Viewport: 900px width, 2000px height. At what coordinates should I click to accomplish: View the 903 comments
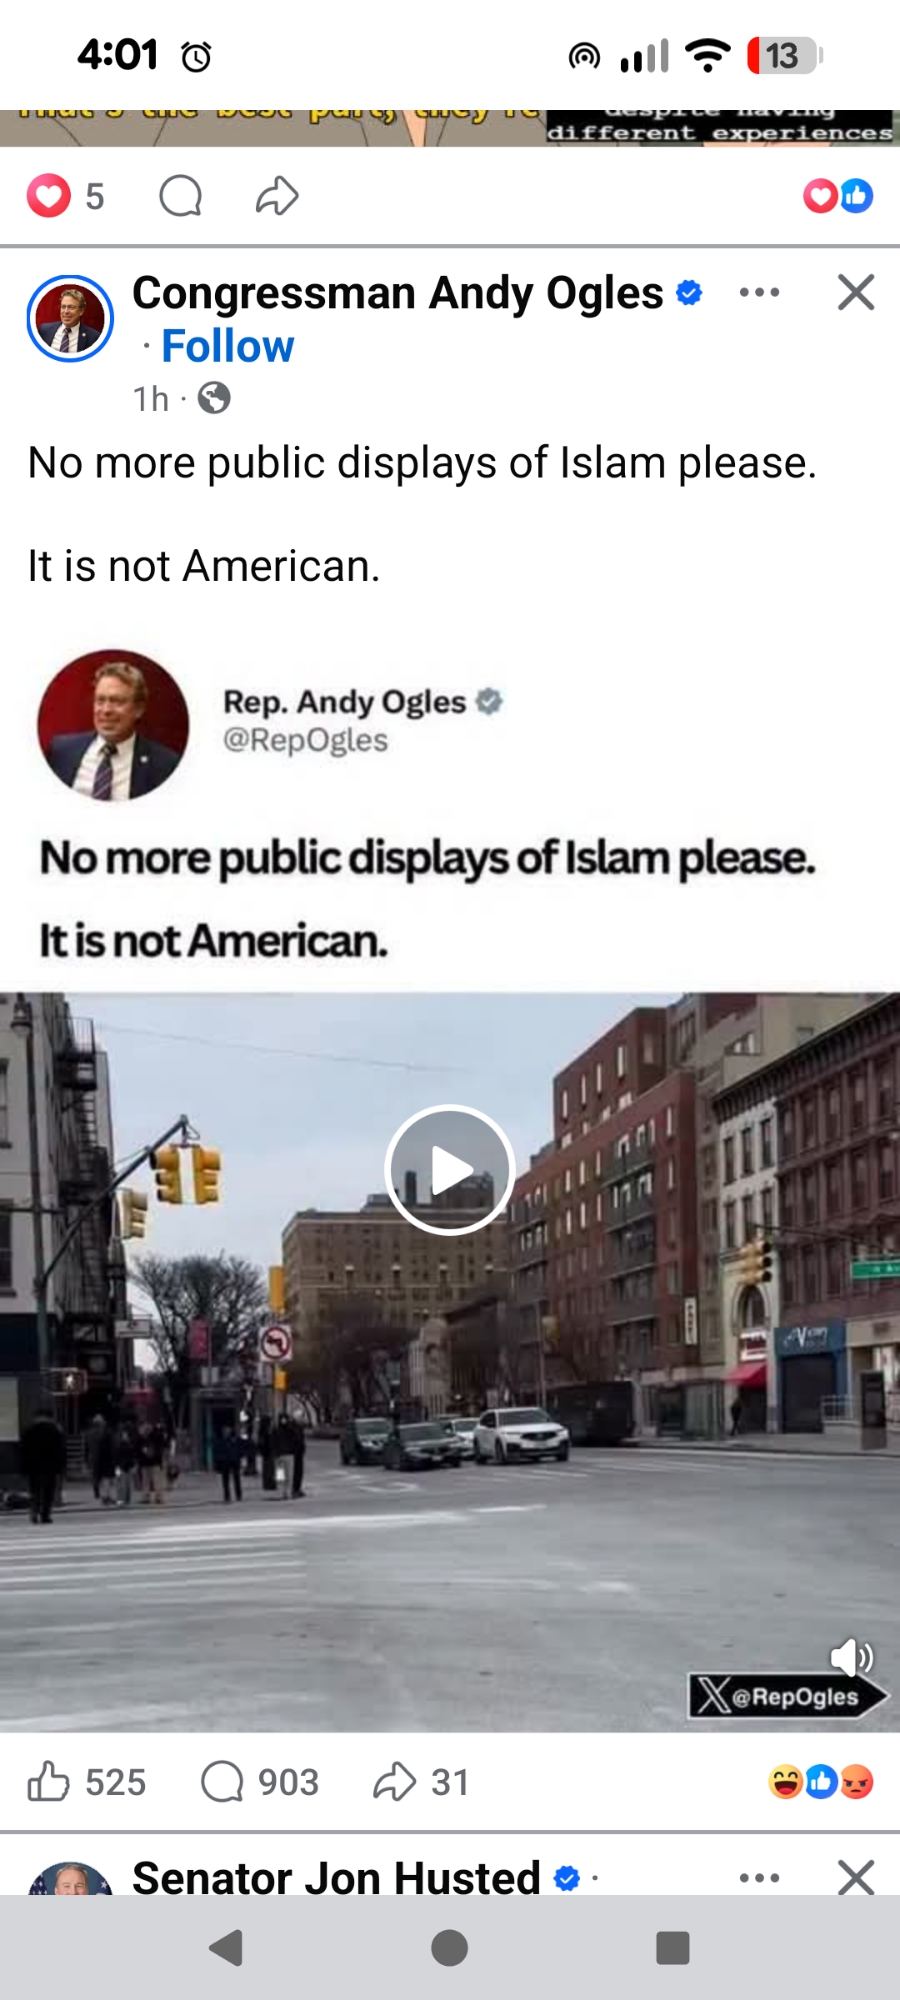tap(260, 1781)
